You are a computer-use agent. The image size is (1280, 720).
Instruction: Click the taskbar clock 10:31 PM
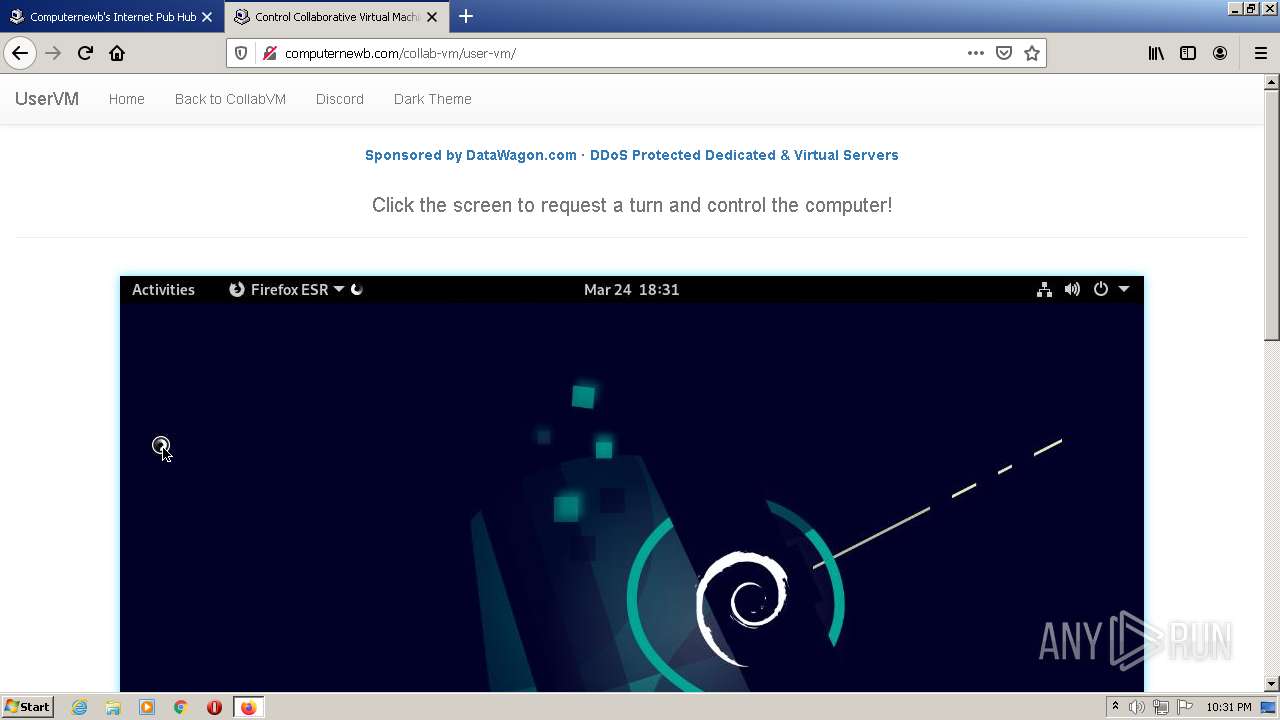click(1229, 707)
